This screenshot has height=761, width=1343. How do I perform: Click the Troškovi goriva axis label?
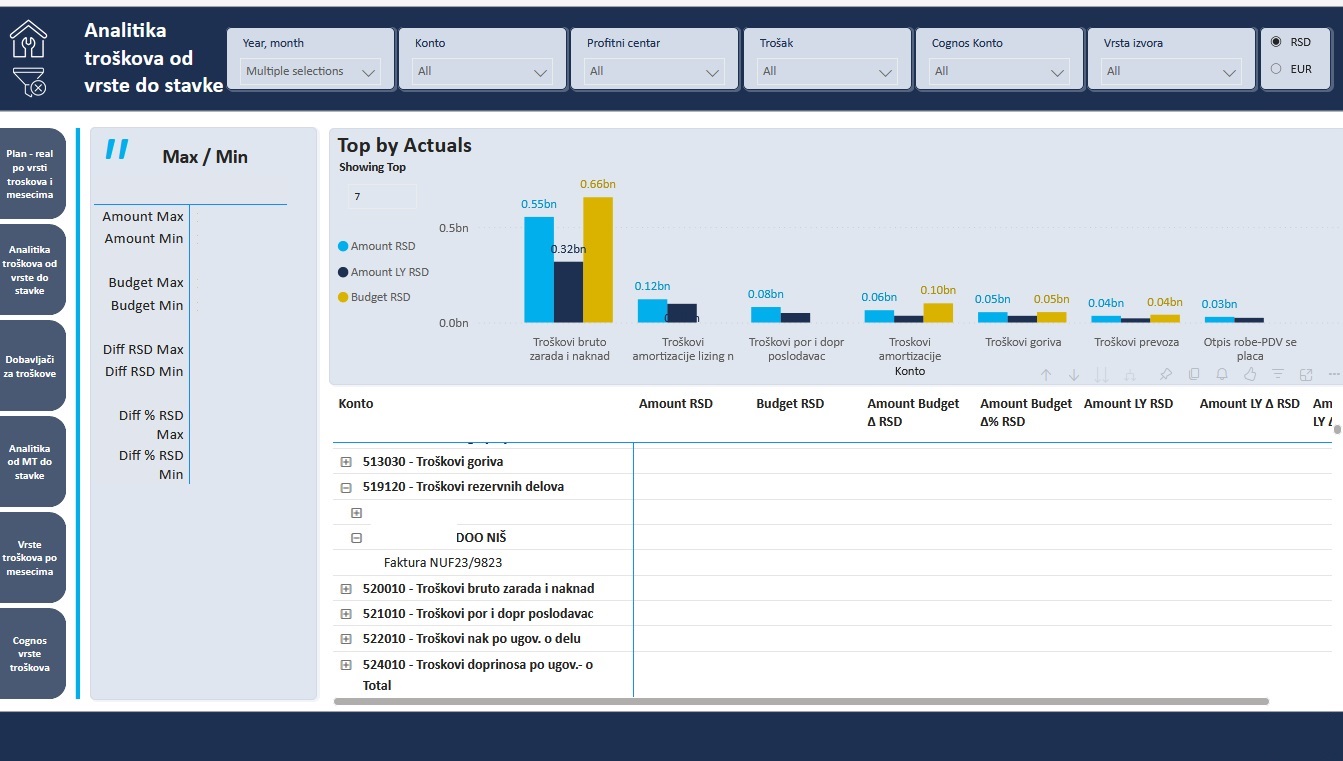point(1022,342)
